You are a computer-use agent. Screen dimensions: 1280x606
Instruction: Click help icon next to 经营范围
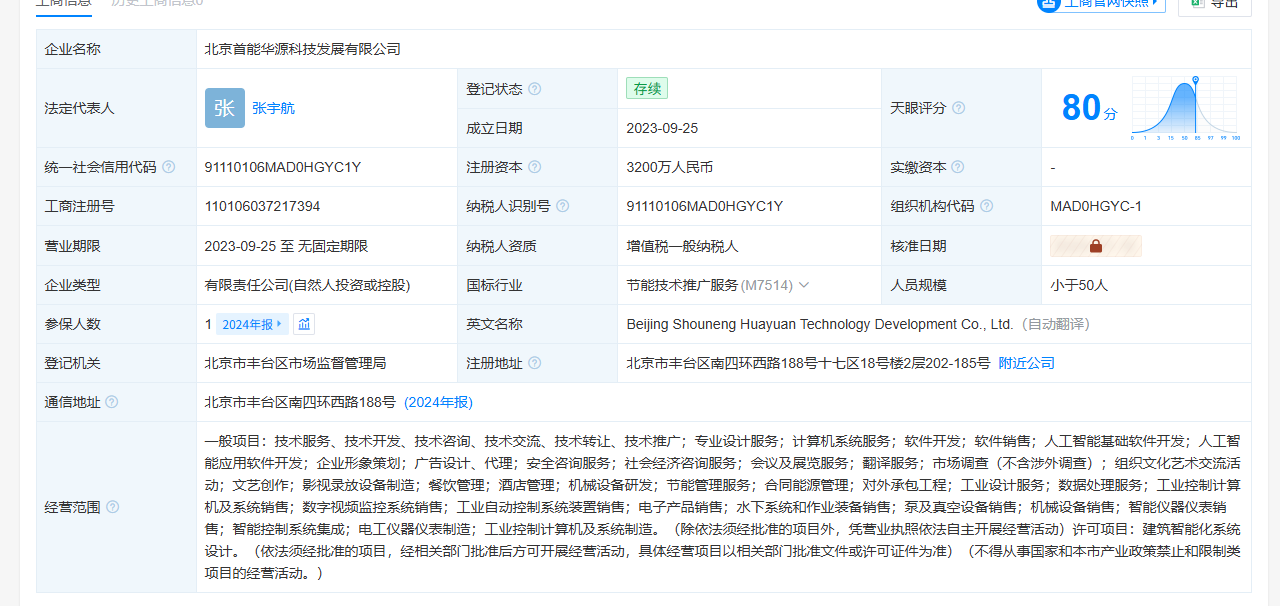[x=112, y=507]
